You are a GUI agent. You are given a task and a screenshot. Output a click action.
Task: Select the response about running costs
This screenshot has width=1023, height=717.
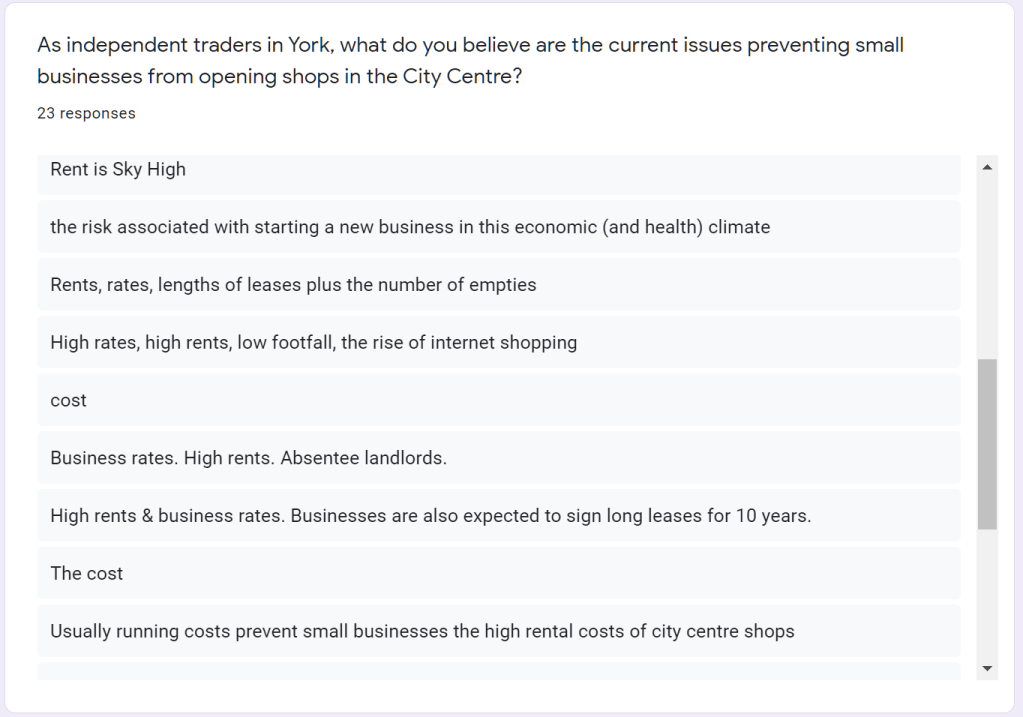[x=422, y=632]
